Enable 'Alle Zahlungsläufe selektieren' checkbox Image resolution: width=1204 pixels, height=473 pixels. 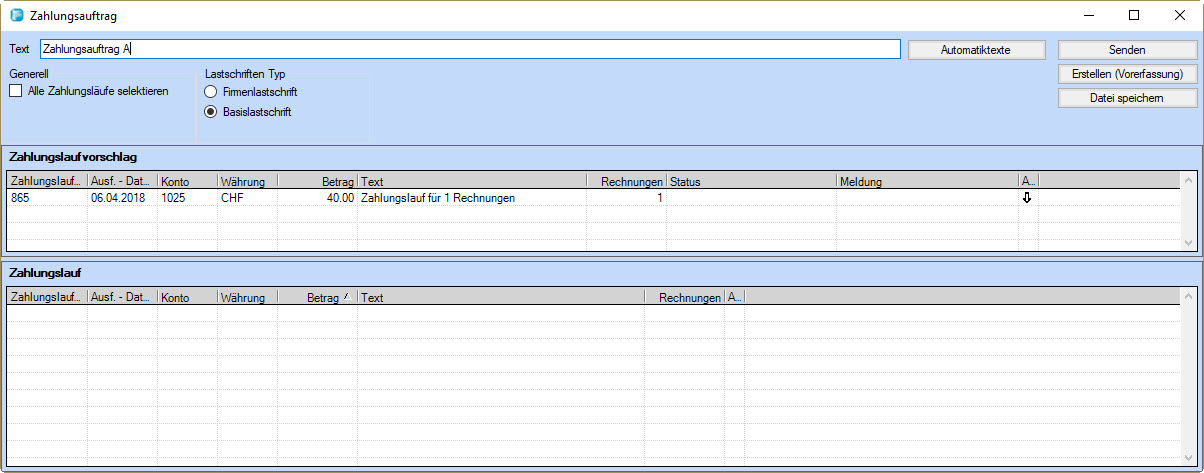[16, 91]
